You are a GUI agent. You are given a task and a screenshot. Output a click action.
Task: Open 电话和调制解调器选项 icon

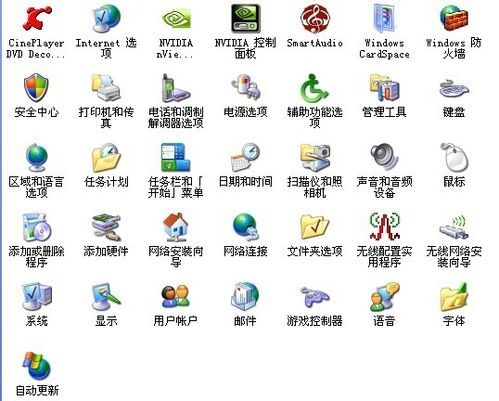(x=176, y=88)
